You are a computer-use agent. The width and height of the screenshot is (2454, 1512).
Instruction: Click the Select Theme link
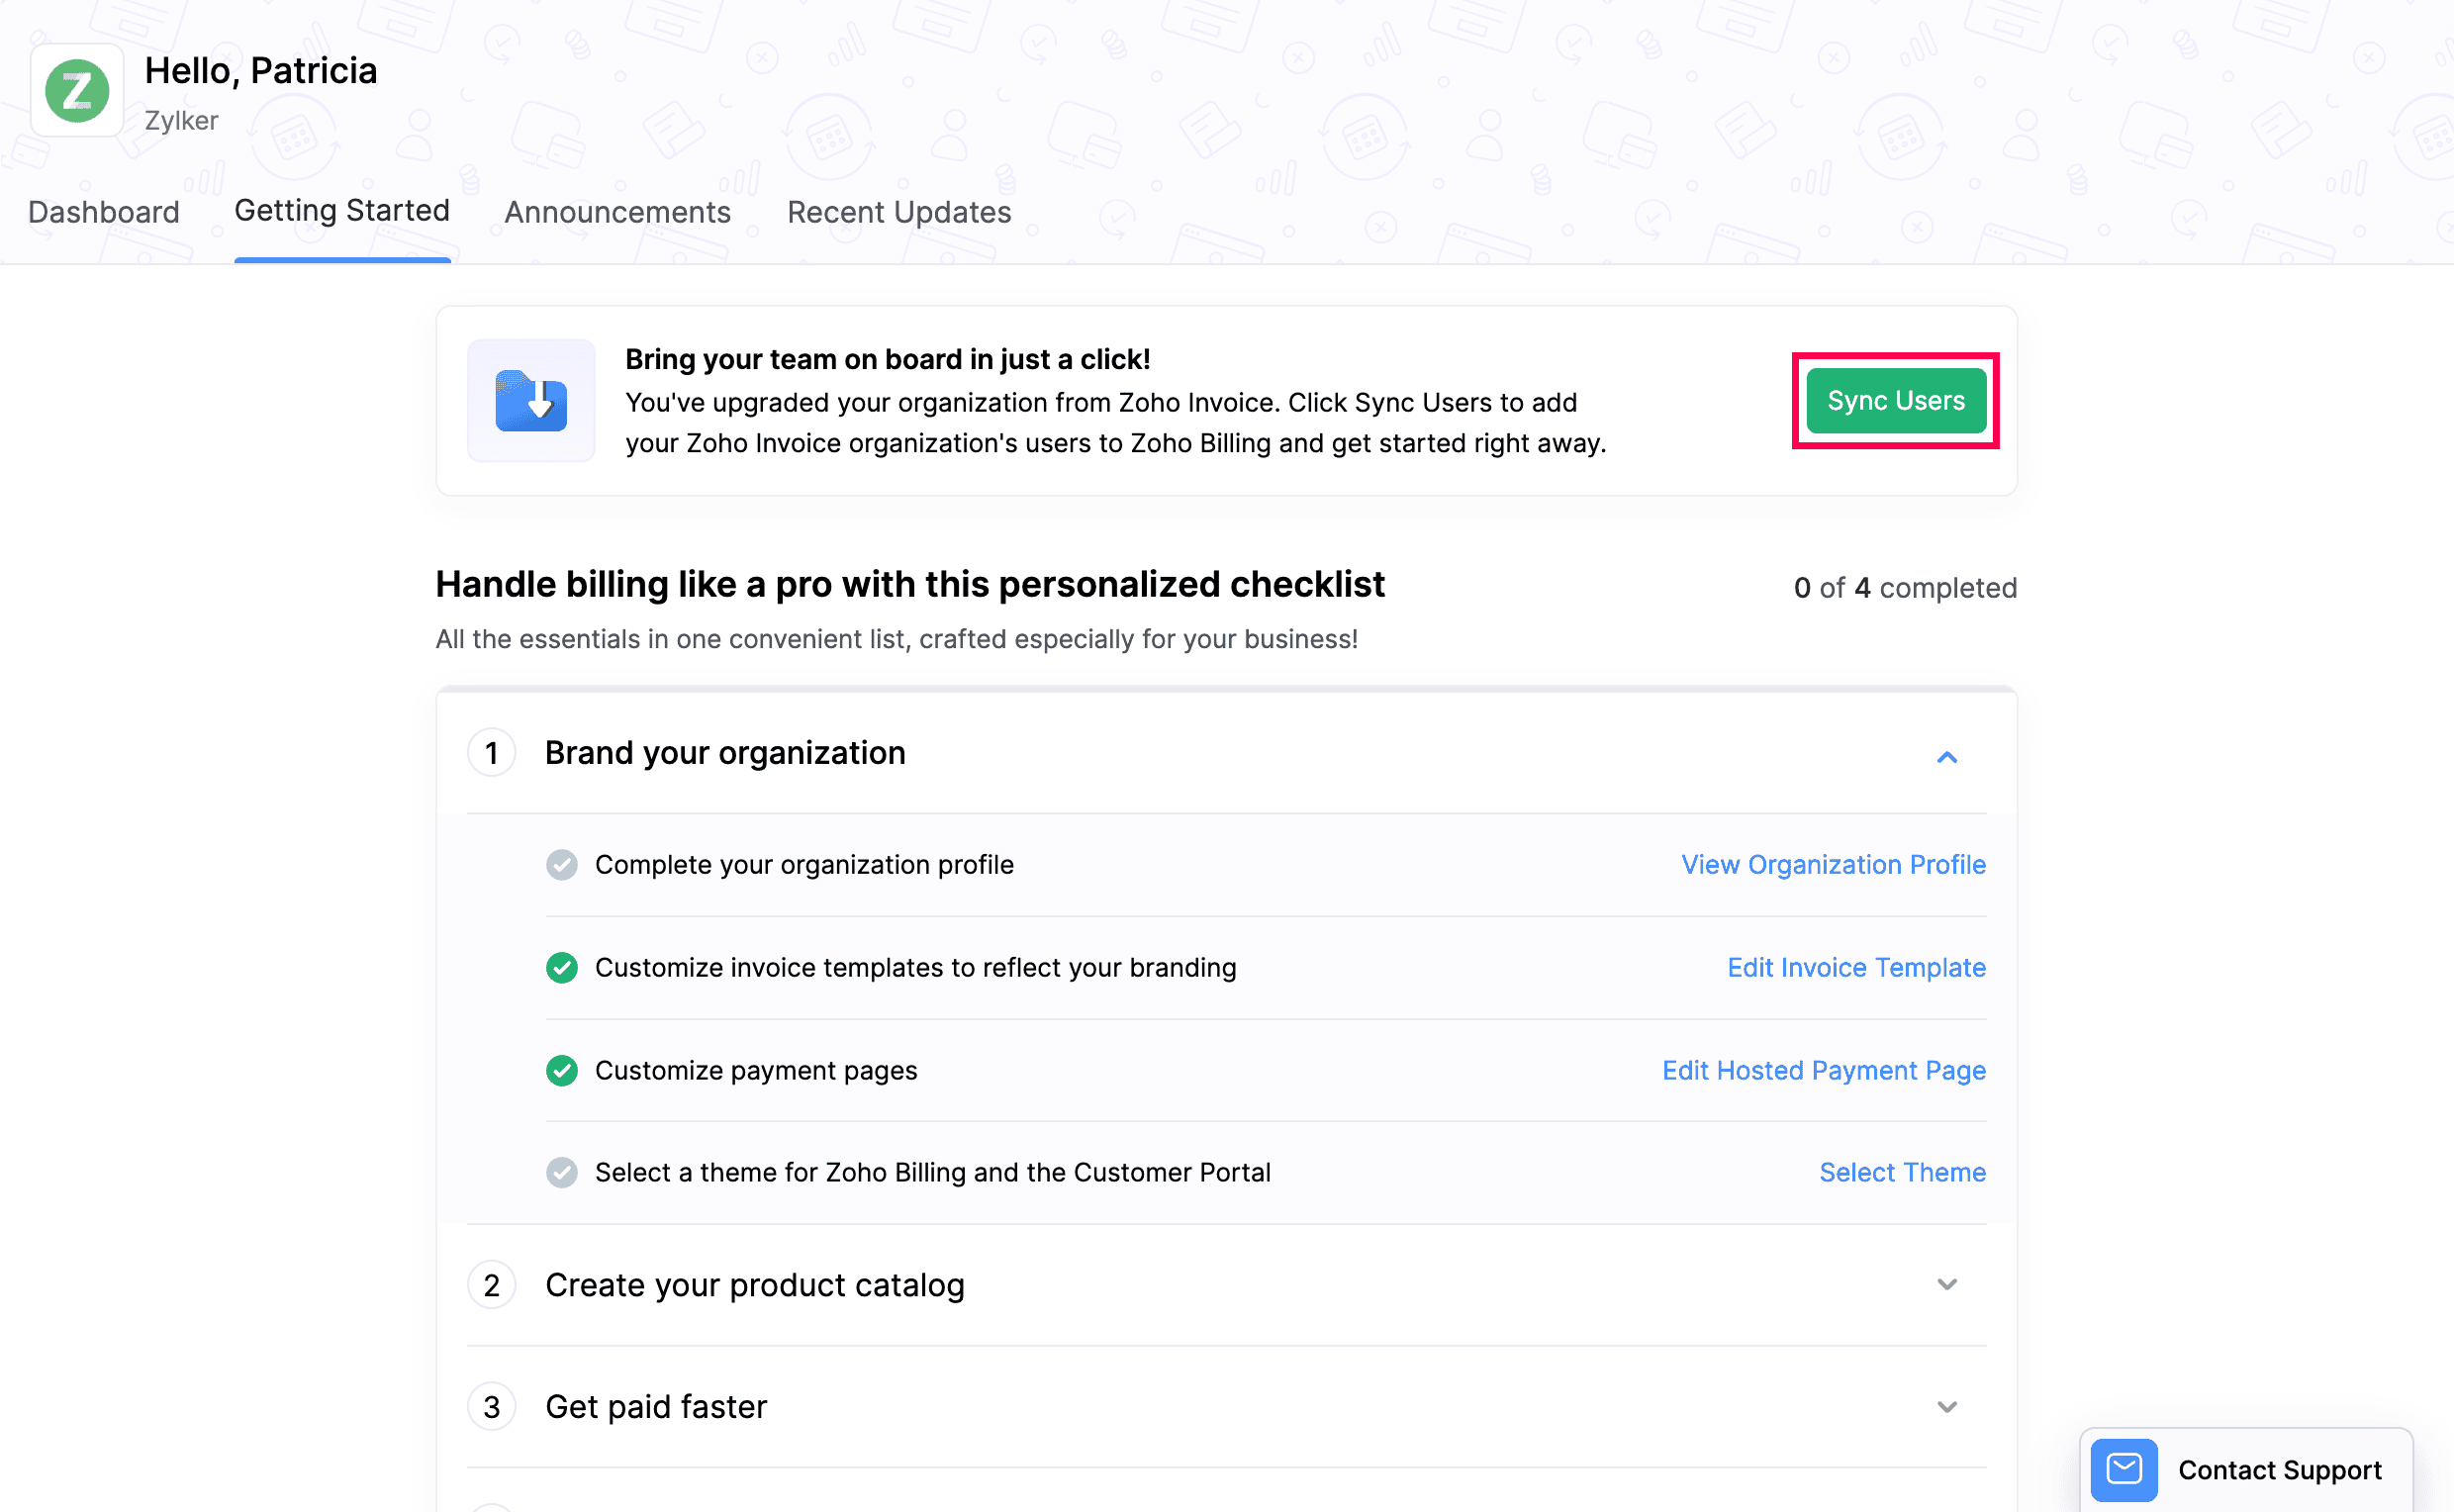1902,1173
